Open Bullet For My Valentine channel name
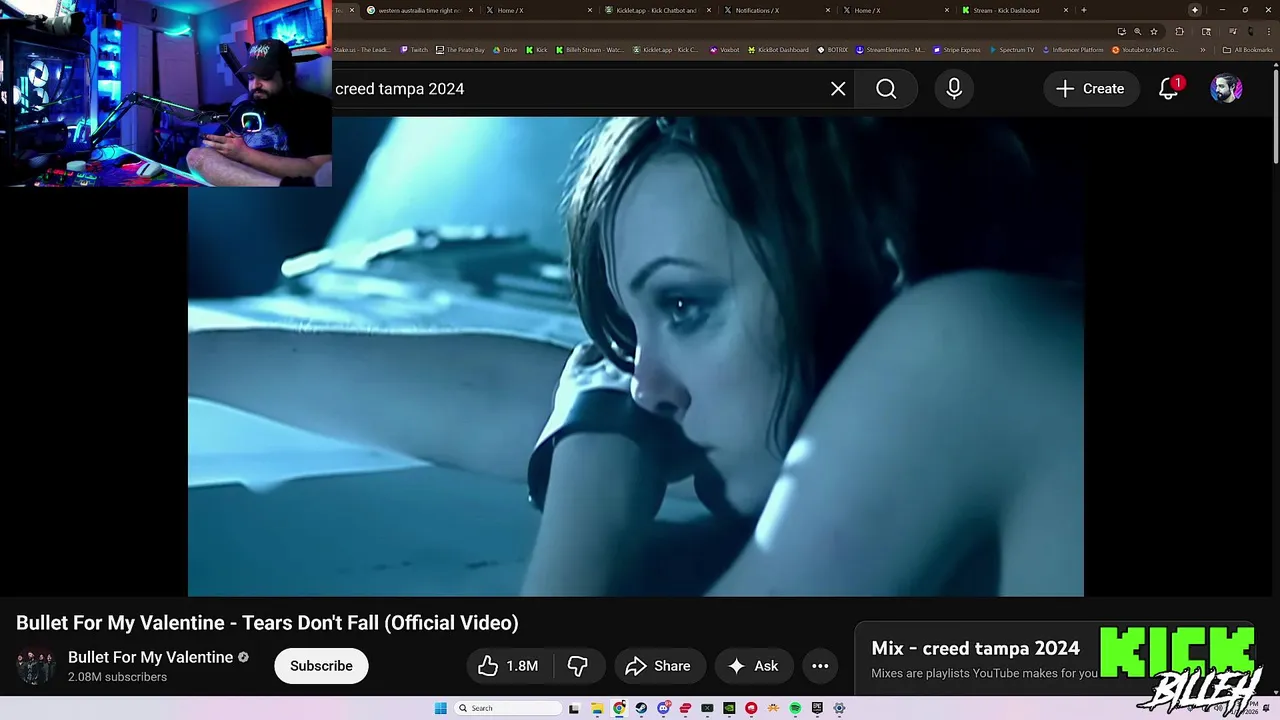 (x=151, y=657)
